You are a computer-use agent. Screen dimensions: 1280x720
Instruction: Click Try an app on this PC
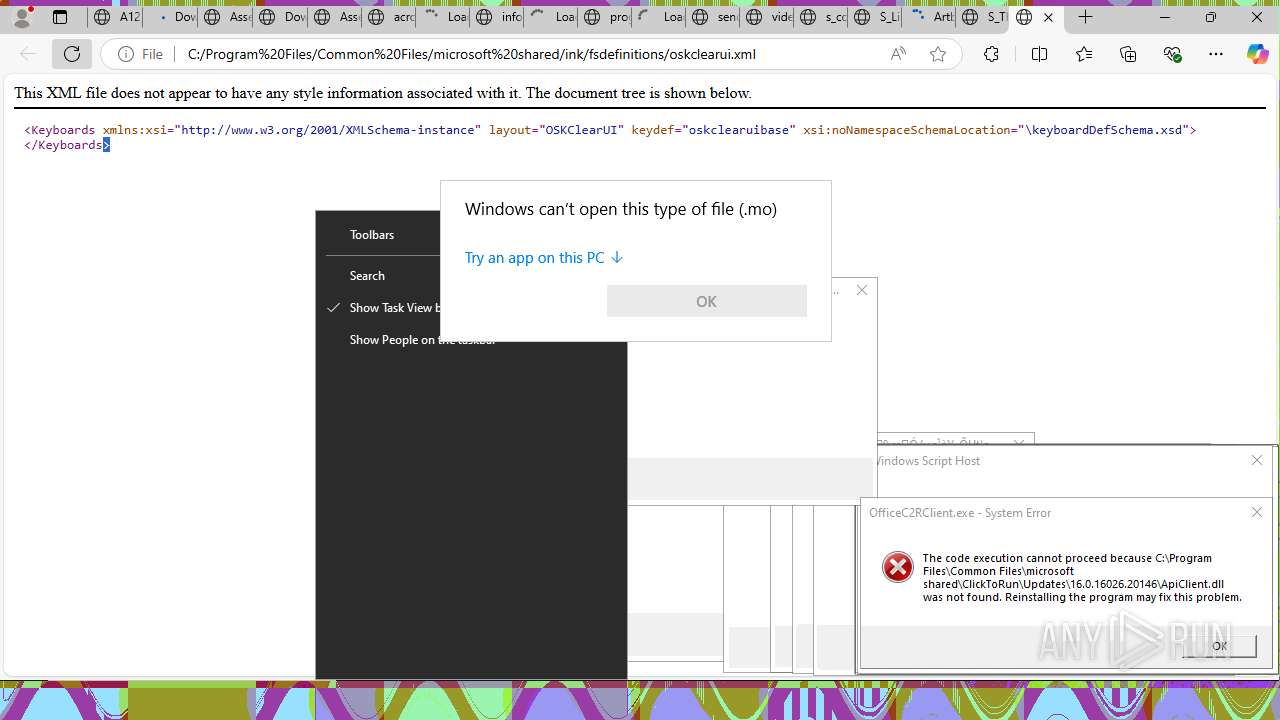coord(544,258)
